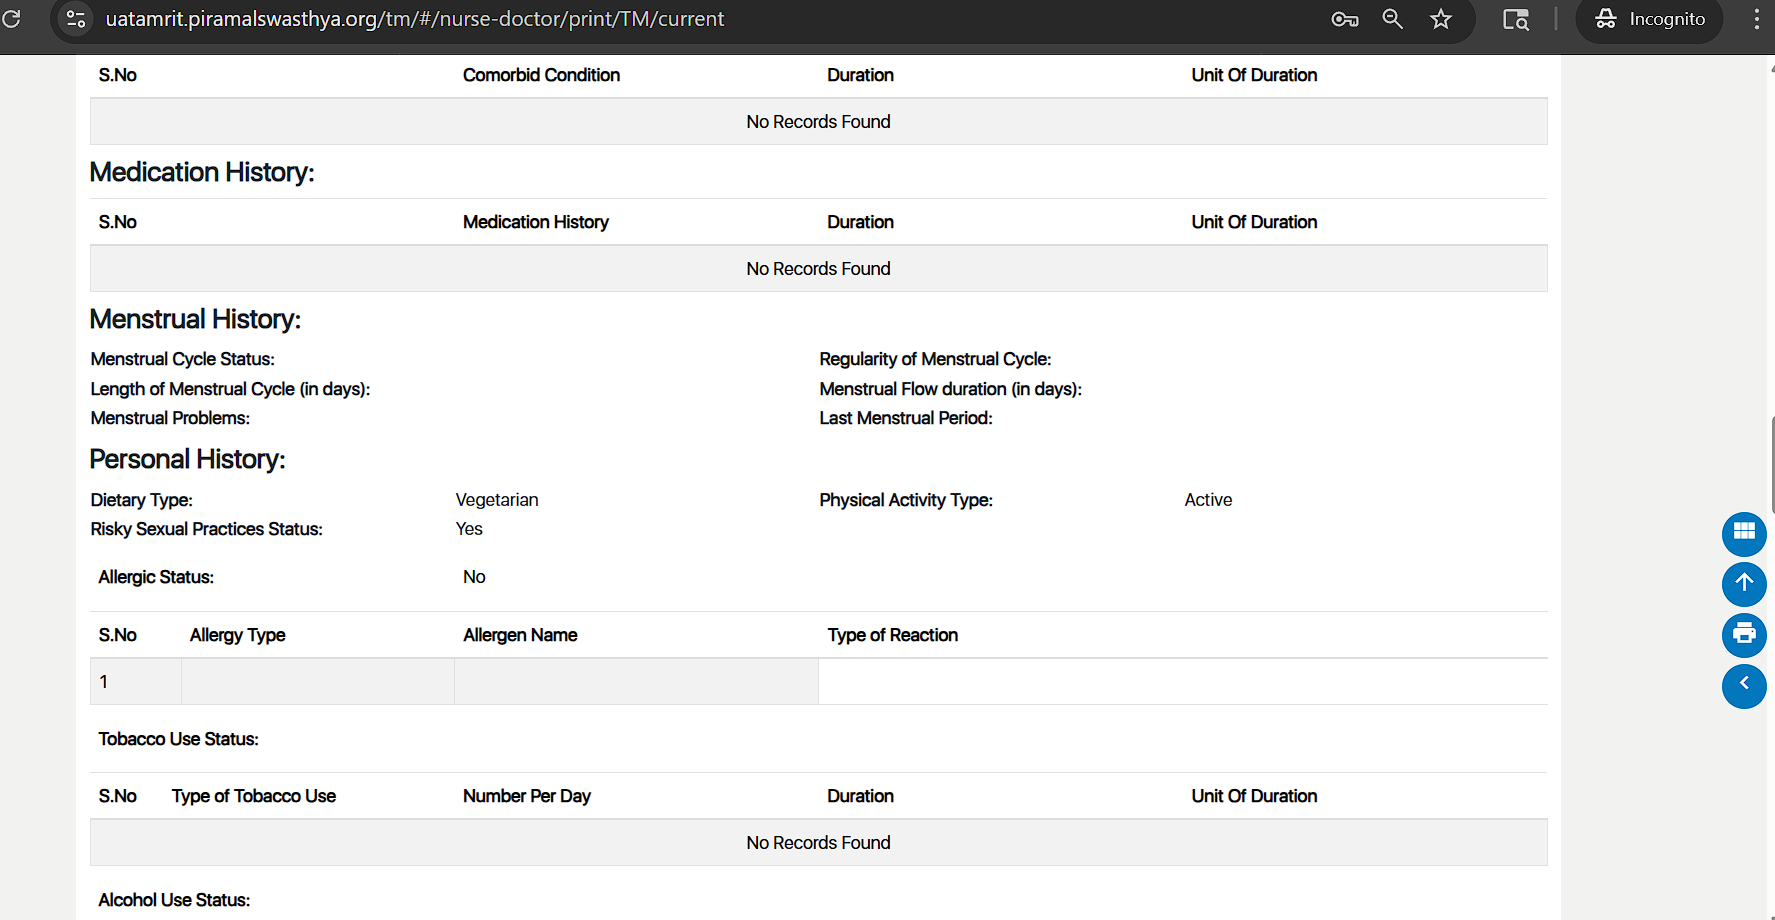1775x920 pixels.
Task: Click the Incognito indicator button
Action: (1649, 19)
